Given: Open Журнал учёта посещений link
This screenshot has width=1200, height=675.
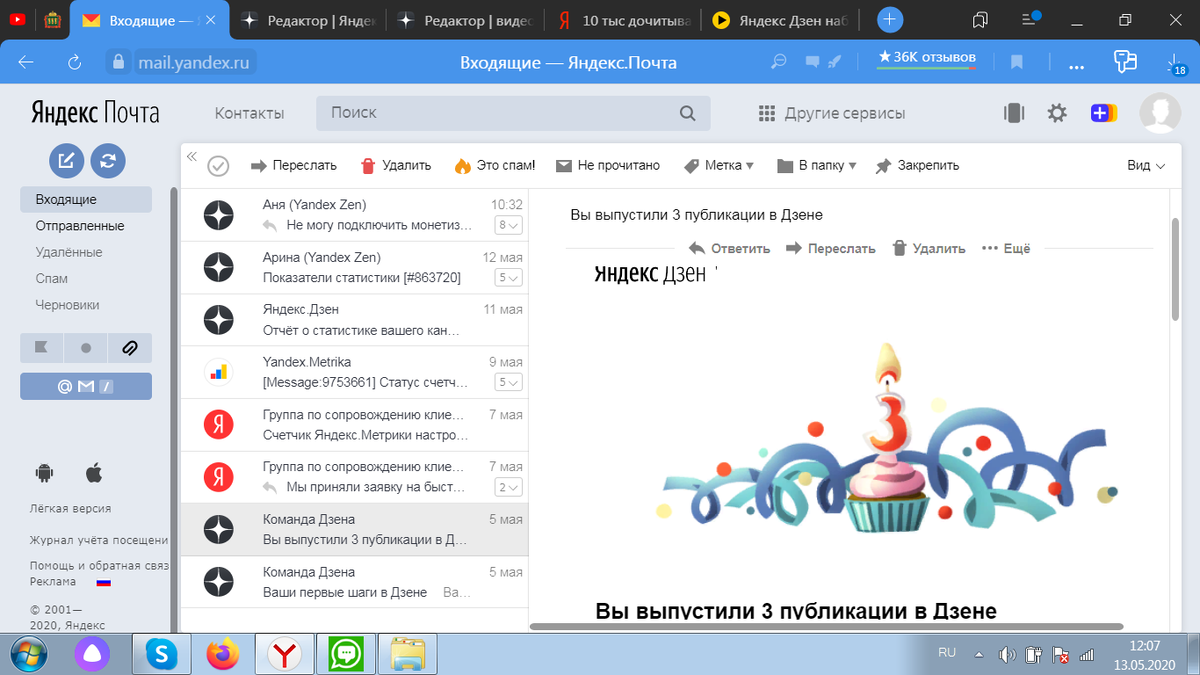Looking at the screenshot, I should [x=99, y=540].
